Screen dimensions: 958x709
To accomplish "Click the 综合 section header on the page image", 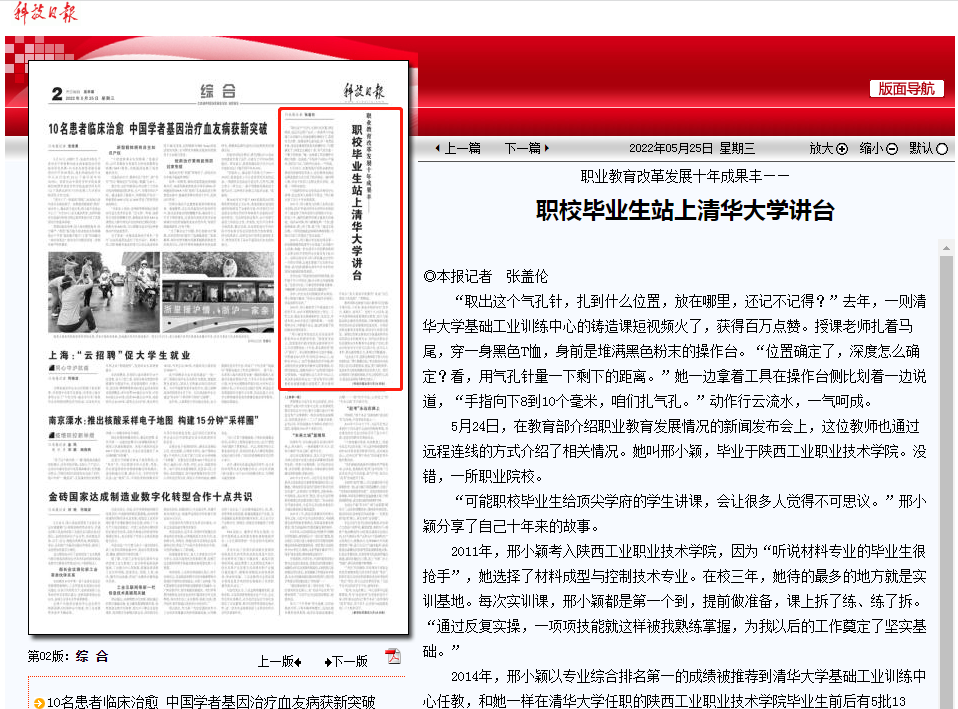I will 218,91.
